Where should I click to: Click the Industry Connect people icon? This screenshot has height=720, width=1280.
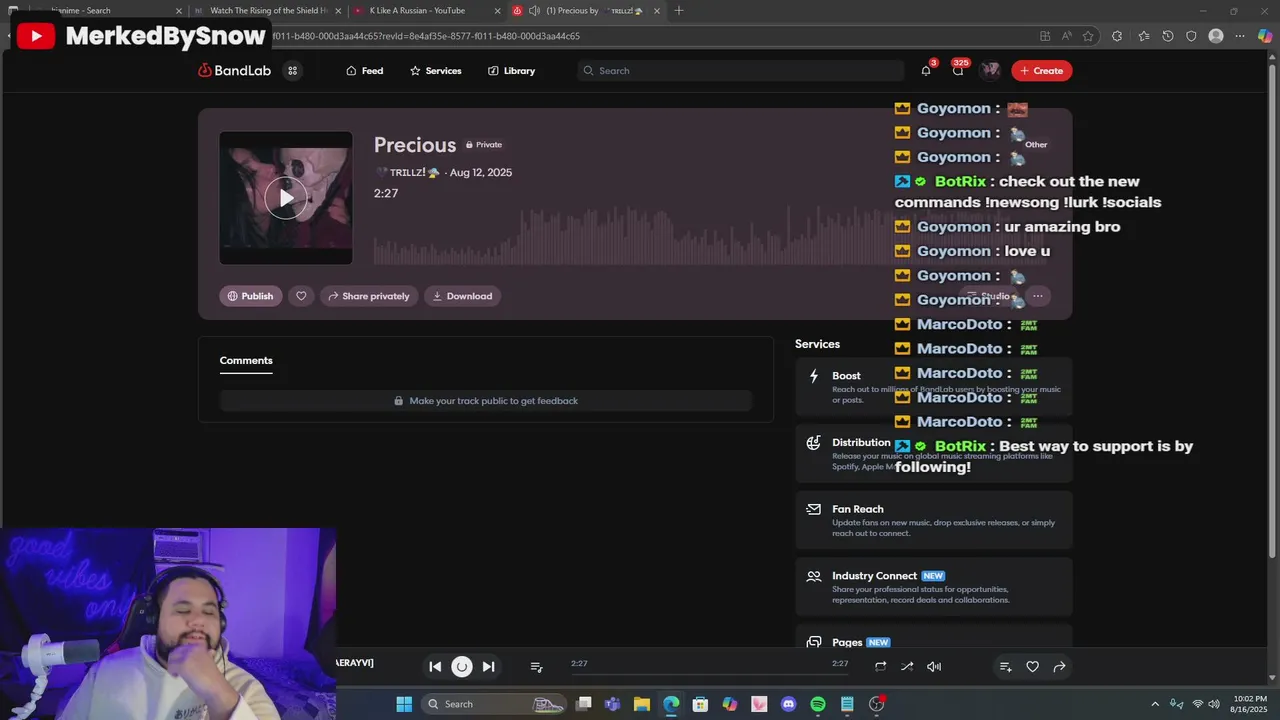point(814,576)
